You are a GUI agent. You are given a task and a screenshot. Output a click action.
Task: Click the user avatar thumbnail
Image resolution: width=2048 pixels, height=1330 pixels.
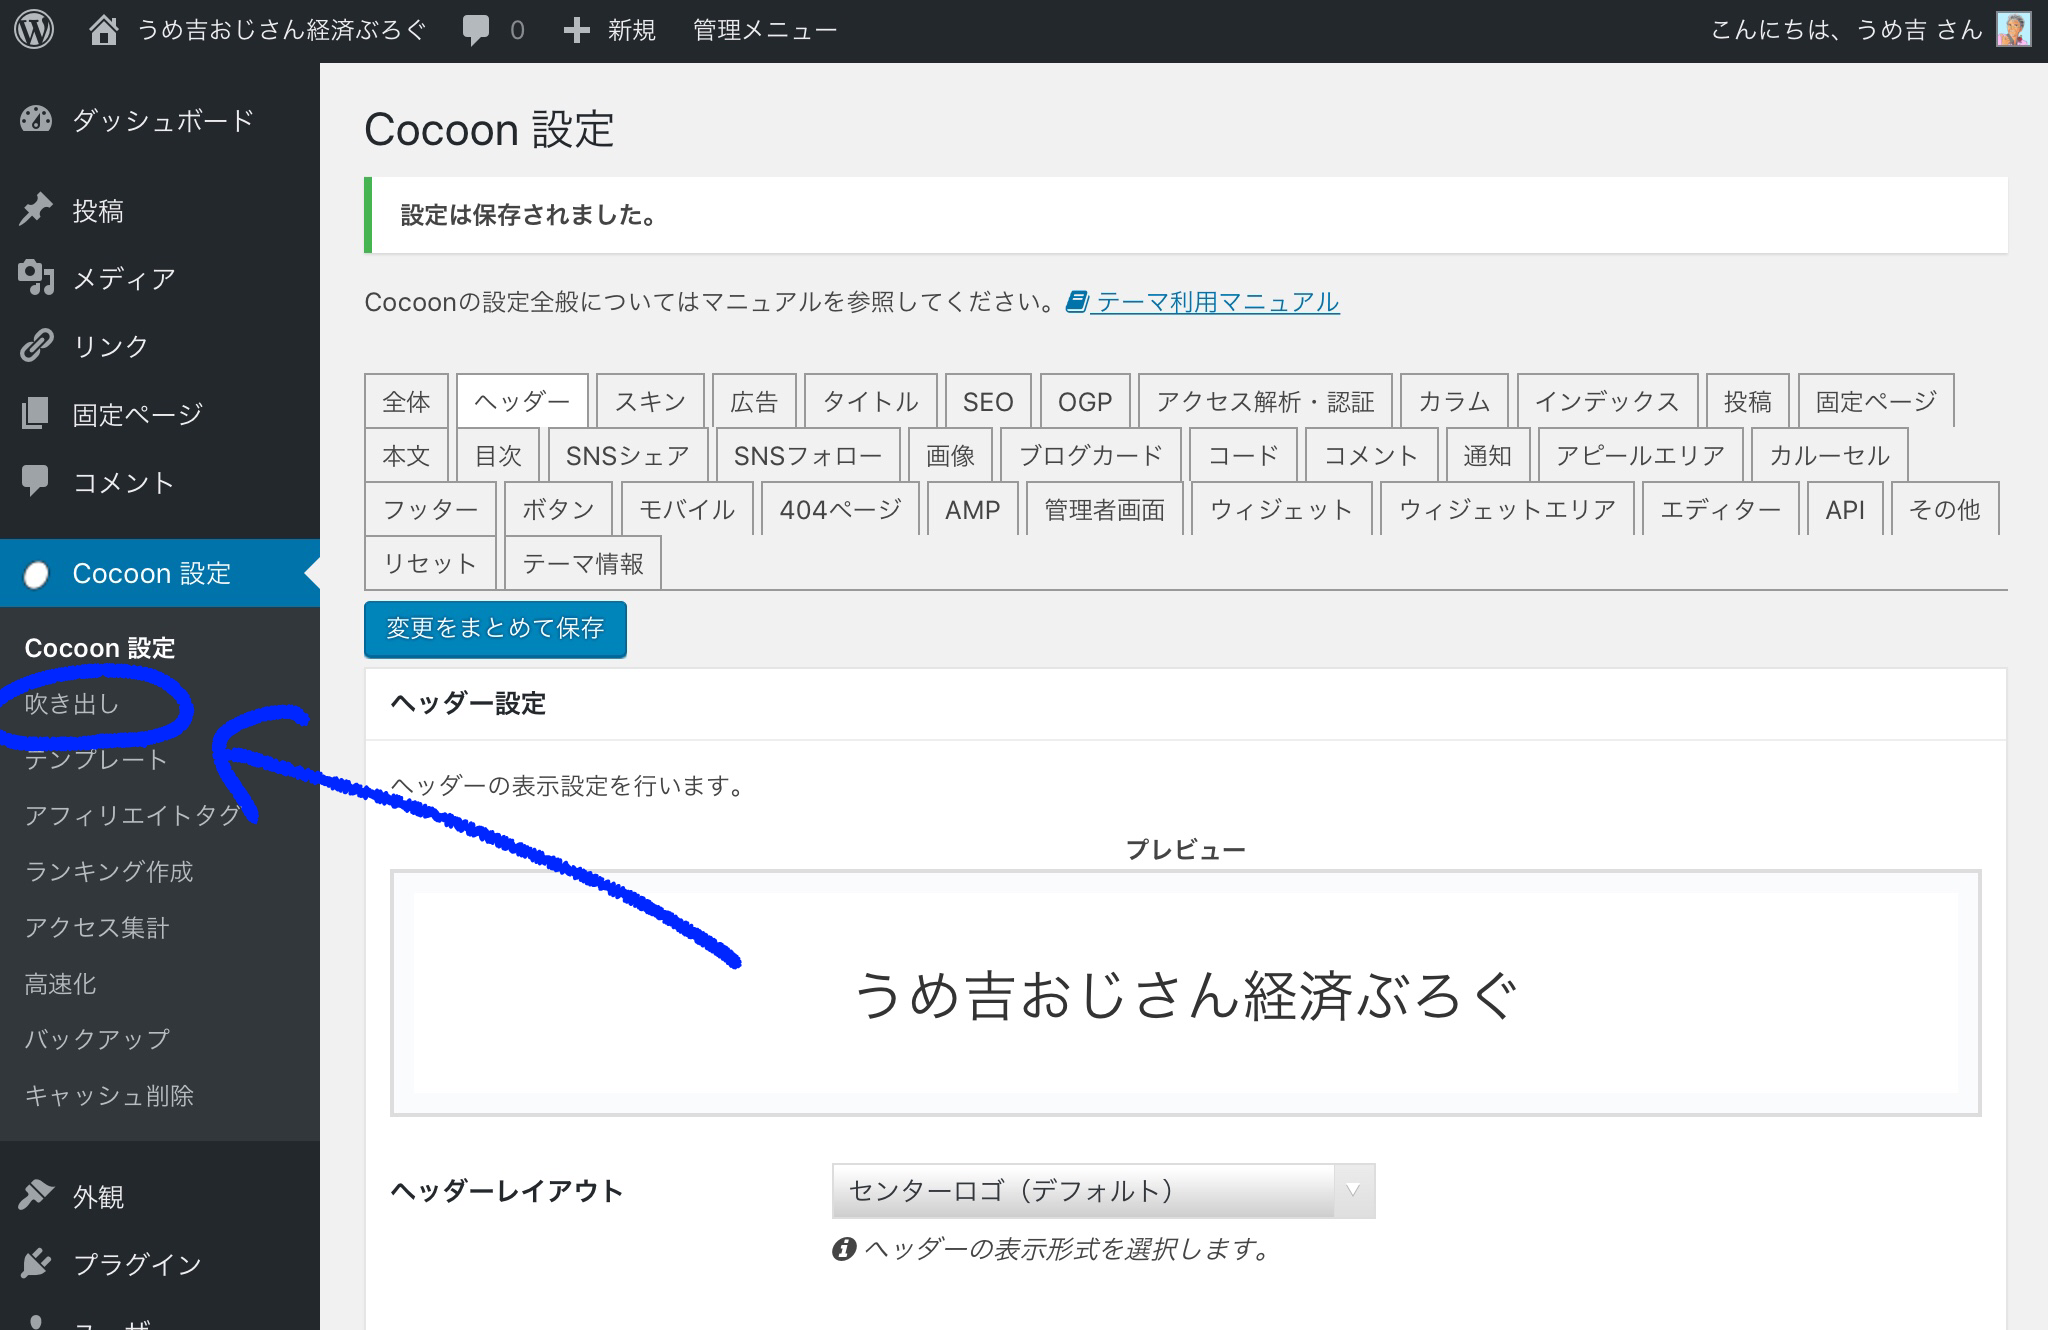(x=2013, y=30)
